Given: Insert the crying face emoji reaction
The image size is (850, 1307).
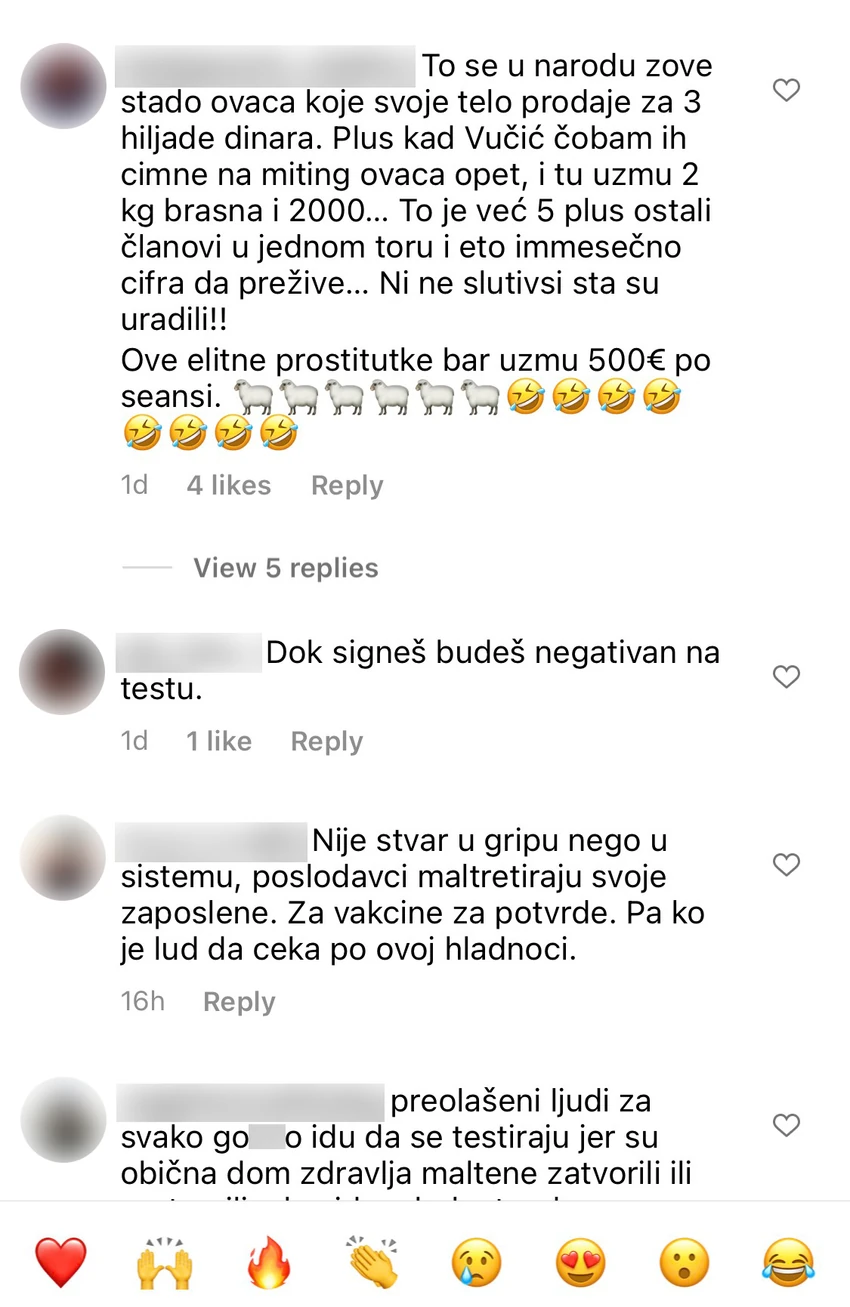Looking at the screenshot, I should (x=478, y=1262).
